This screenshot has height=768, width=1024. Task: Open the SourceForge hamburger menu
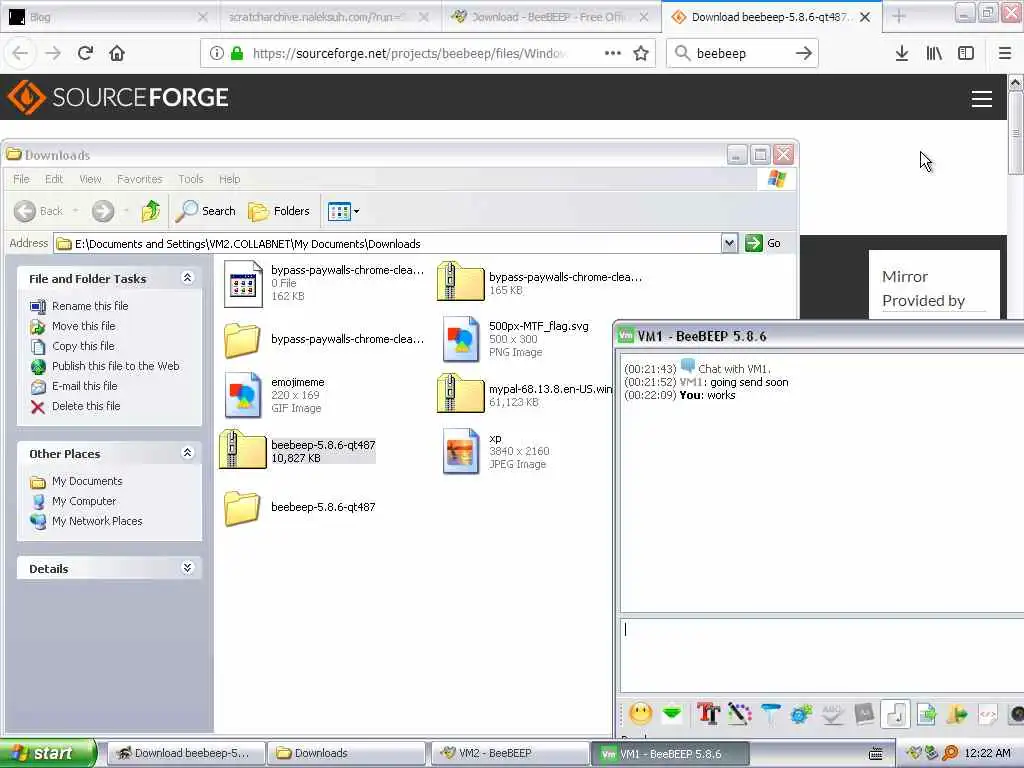pos(982,99)
